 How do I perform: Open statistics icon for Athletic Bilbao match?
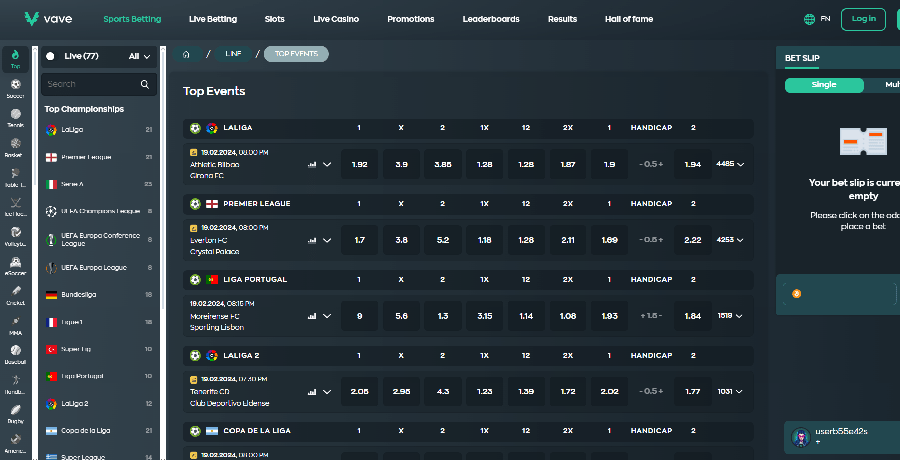pyautogui.click(x=311, y=164)
